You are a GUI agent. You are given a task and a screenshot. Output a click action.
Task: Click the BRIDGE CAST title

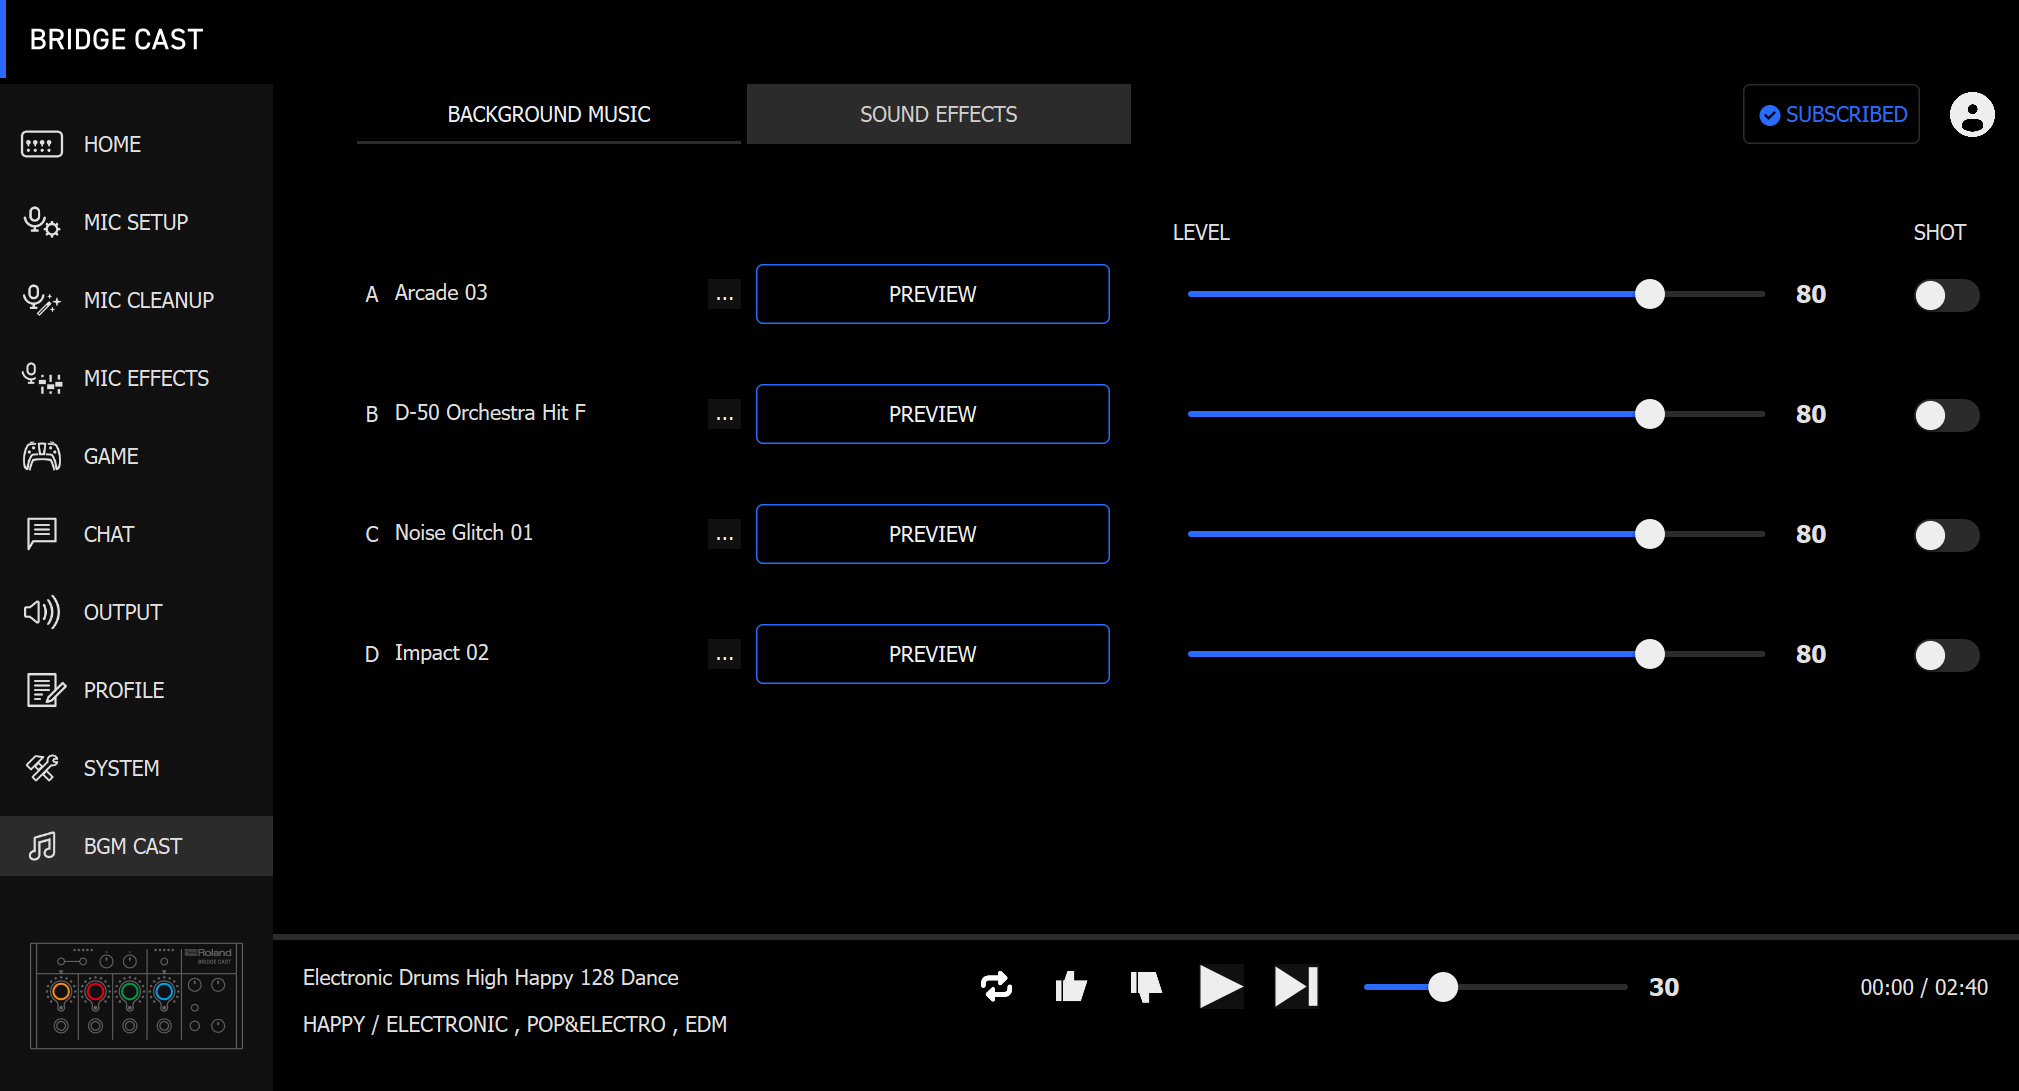(x=116, y=39)
